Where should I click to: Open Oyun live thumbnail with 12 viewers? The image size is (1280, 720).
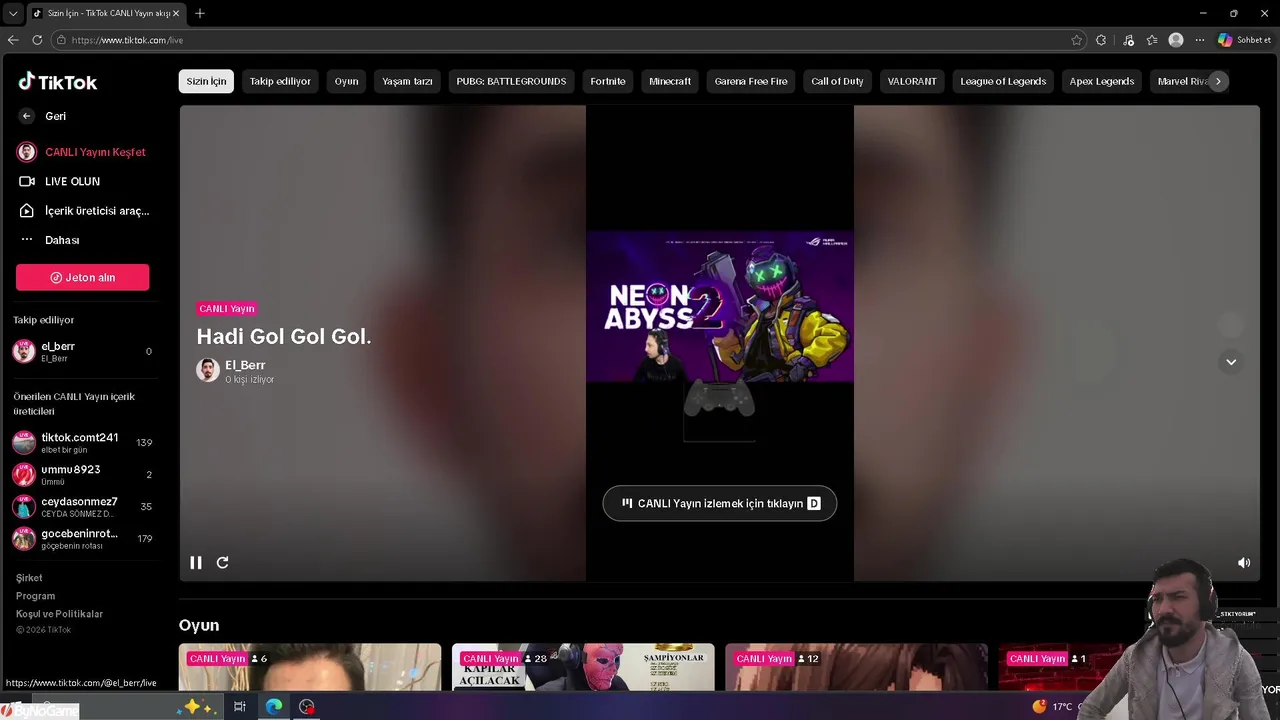[856, 667]
